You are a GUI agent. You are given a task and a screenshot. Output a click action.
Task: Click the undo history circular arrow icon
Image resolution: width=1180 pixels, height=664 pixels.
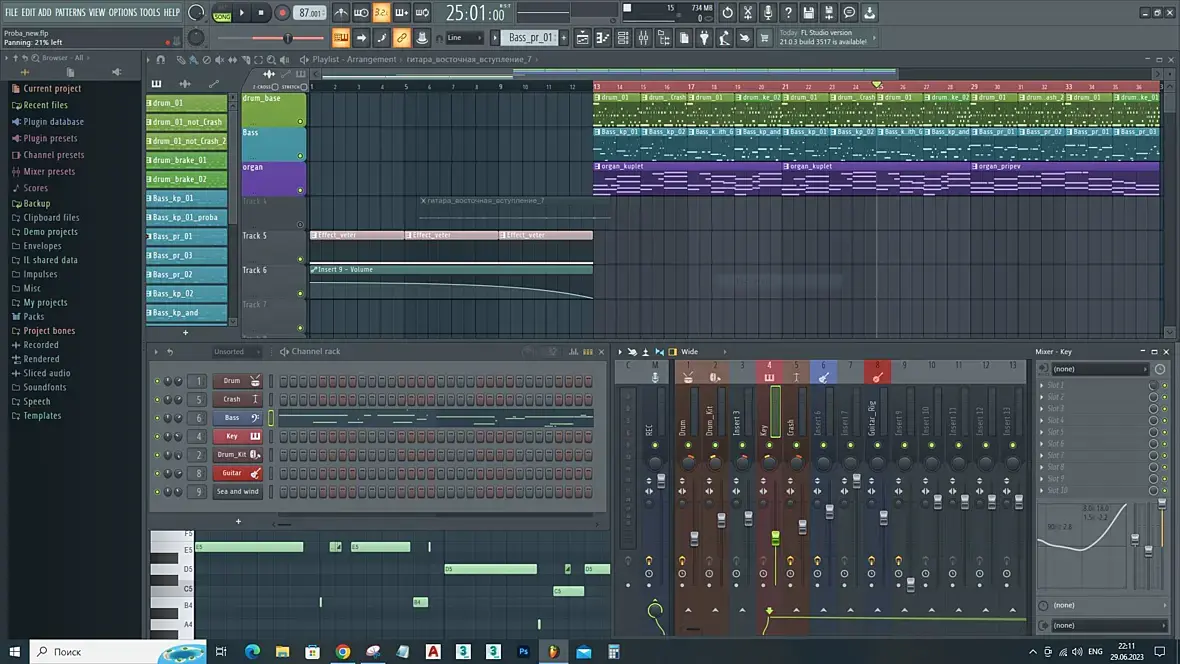727,13
